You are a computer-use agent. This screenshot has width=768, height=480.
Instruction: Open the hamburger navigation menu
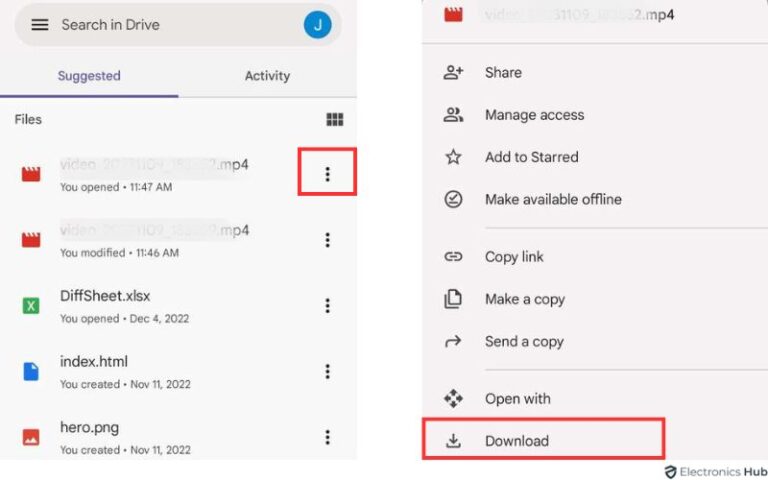point(40,24)
